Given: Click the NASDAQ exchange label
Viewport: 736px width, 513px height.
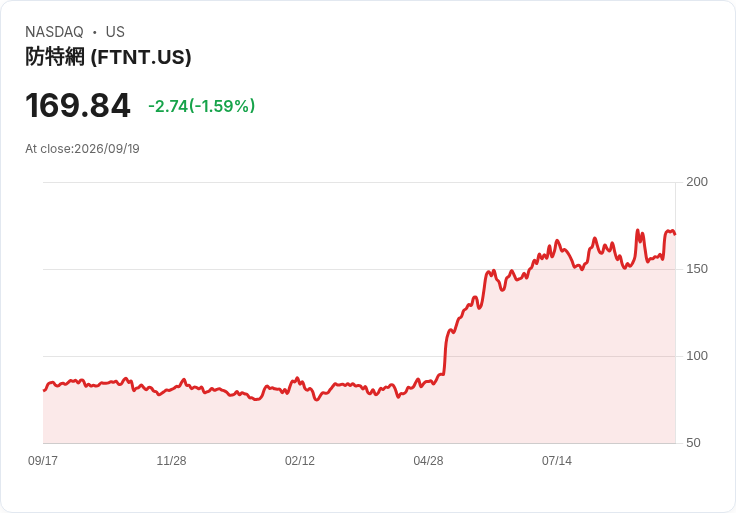Looking at the screenshot, I should [x=54, y=32].
